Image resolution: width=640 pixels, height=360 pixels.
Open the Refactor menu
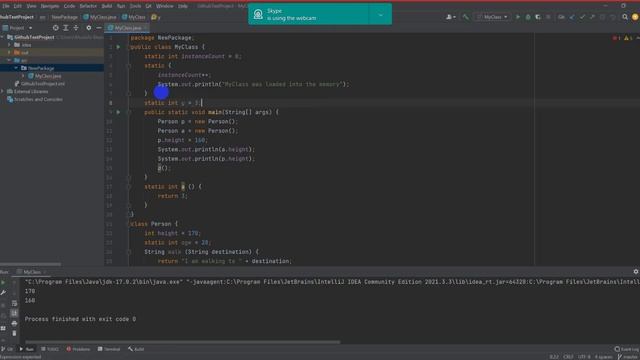pos(88,6)
